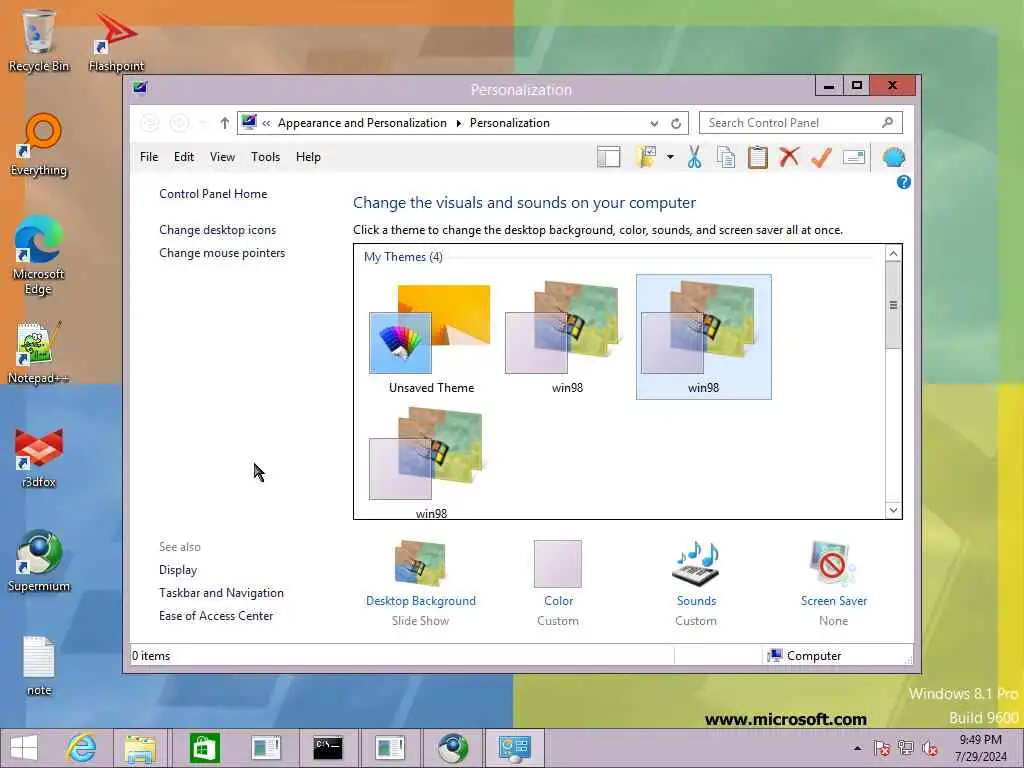Click the theme list scroll up arrow
This screenshot has width=1024, height=768.
pyautogui.click(x=893, y=253)
